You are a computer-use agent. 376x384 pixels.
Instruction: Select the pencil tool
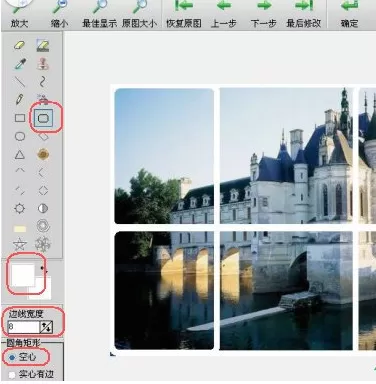tap(20, 99)
